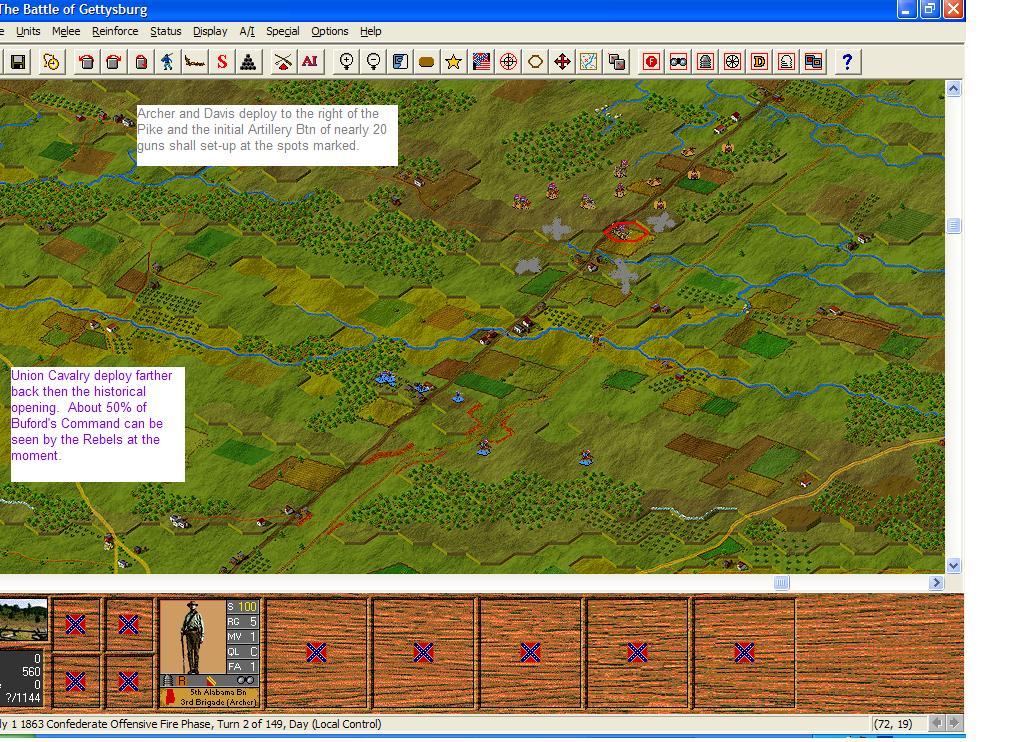The width and height of the screenshot is (1024, 742).
Task: Toggle the red circled F toolbar button
Action: 651,62
